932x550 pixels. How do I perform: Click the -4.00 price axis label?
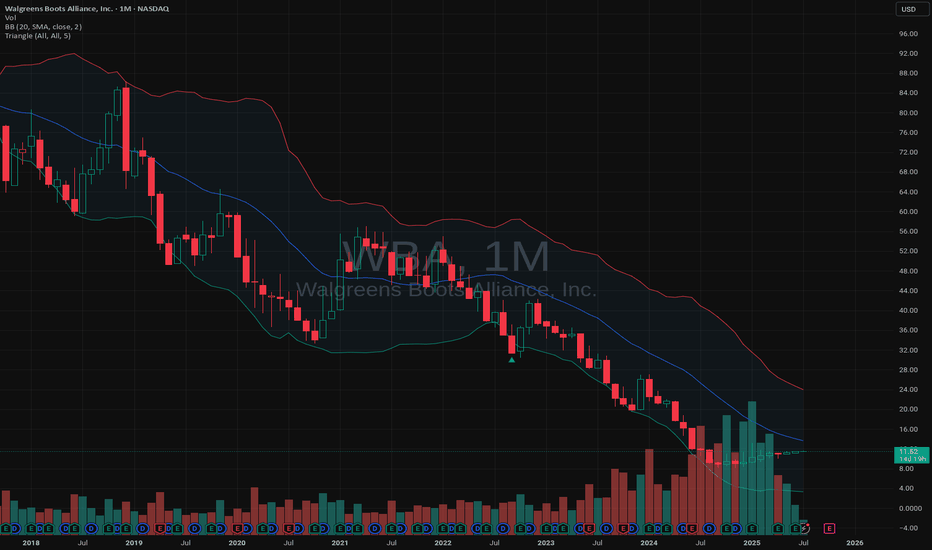908,528
